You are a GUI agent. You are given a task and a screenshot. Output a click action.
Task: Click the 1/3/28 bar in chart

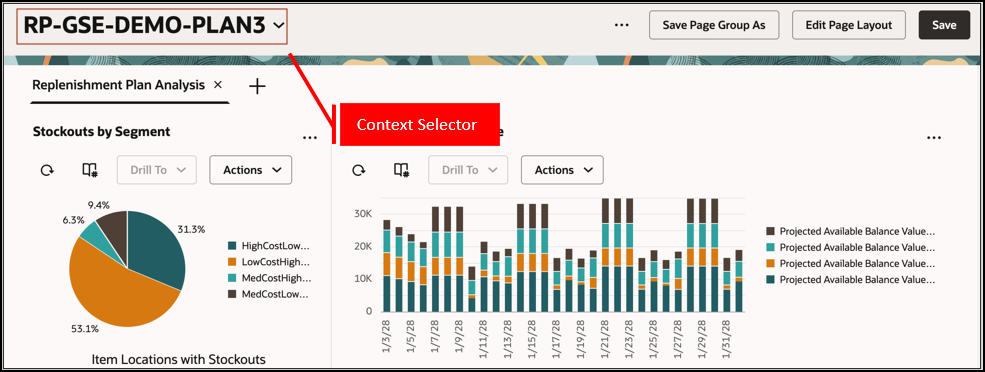[387, 266]
